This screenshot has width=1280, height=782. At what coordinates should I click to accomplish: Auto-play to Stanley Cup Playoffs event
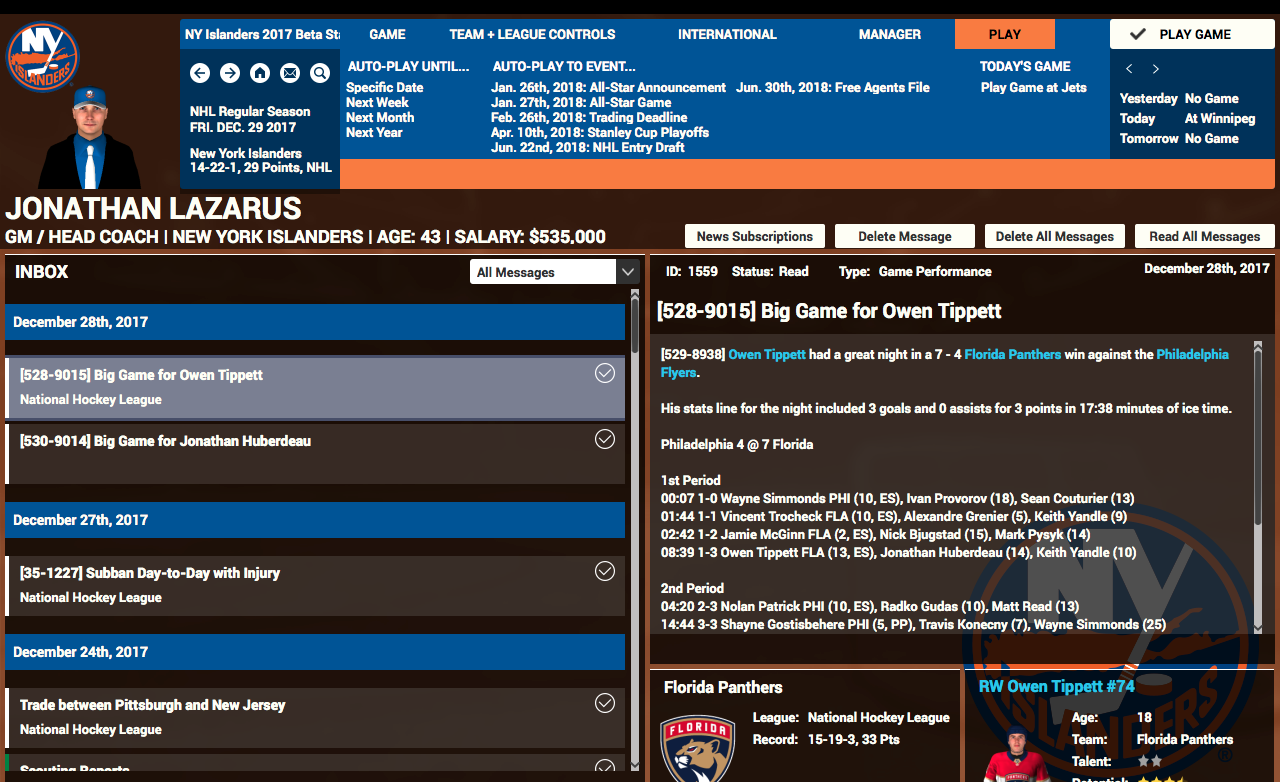coord(600,133)
